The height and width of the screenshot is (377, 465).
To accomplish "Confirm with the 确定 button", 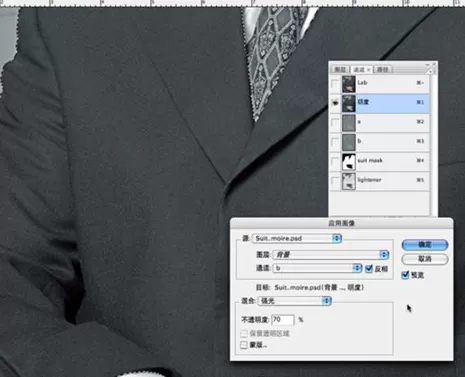I will click(x=425, y=245).
